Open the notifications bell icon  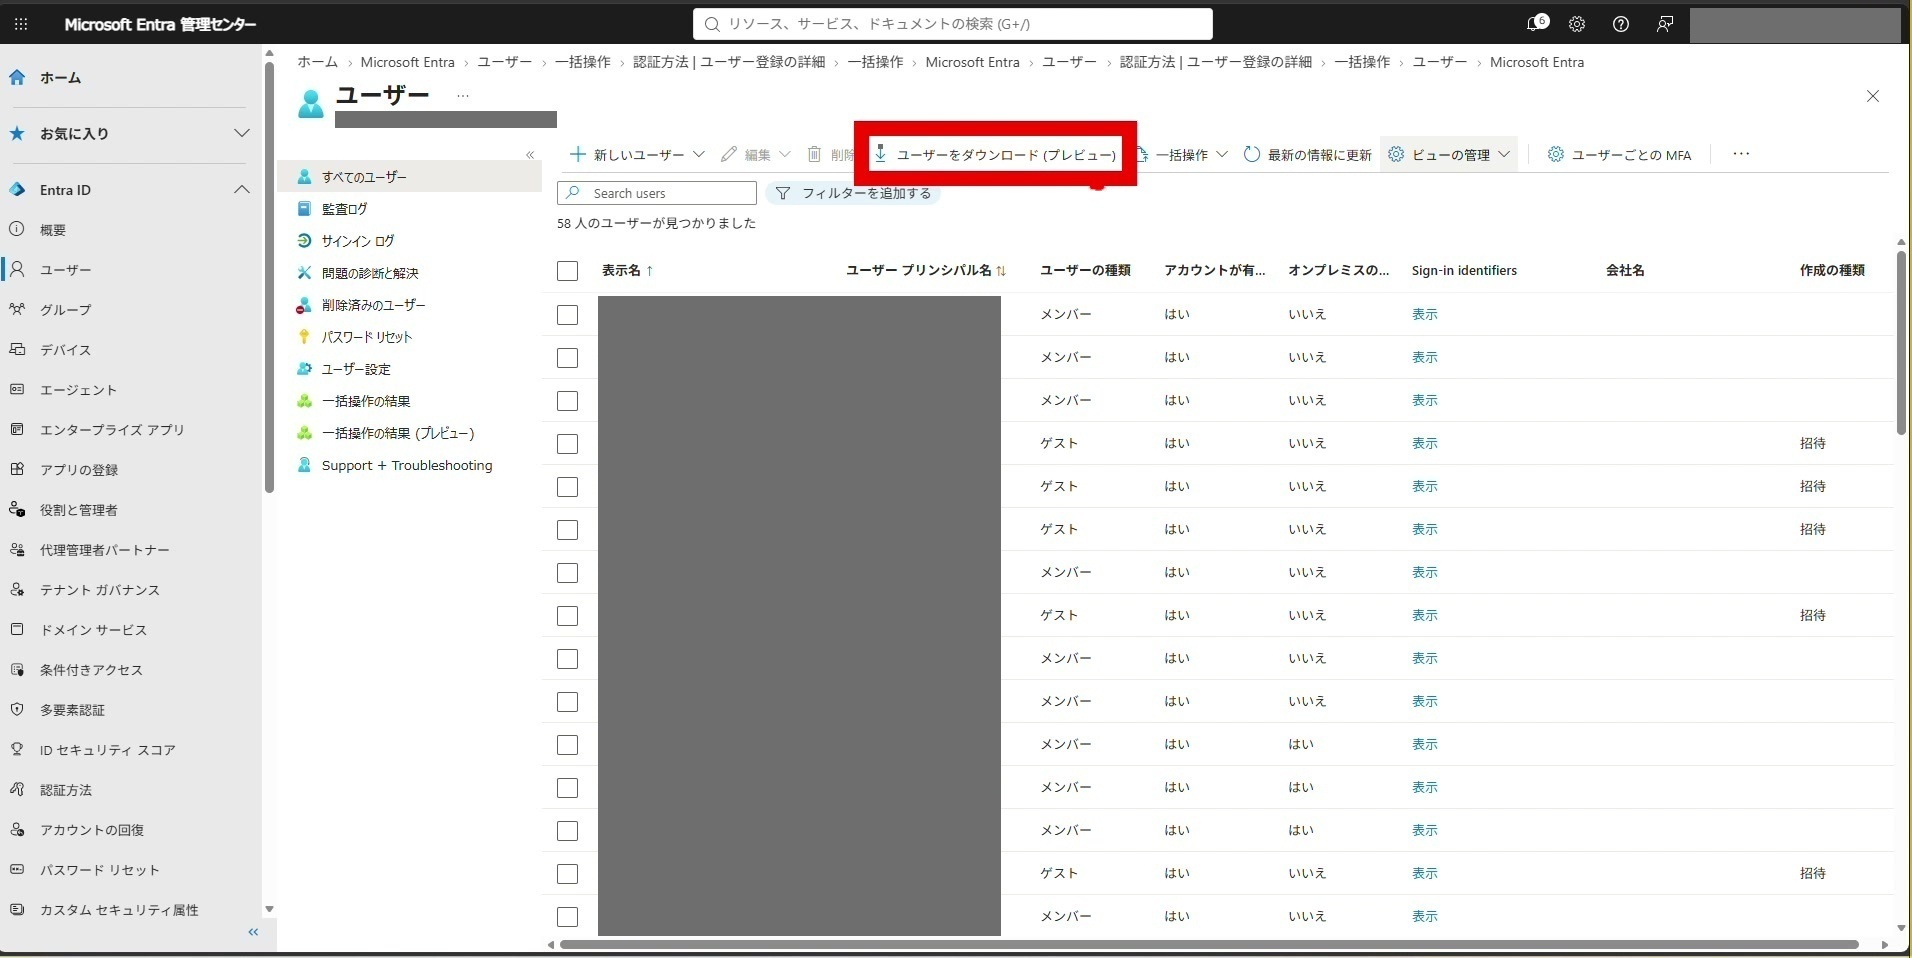[1536, 24]
